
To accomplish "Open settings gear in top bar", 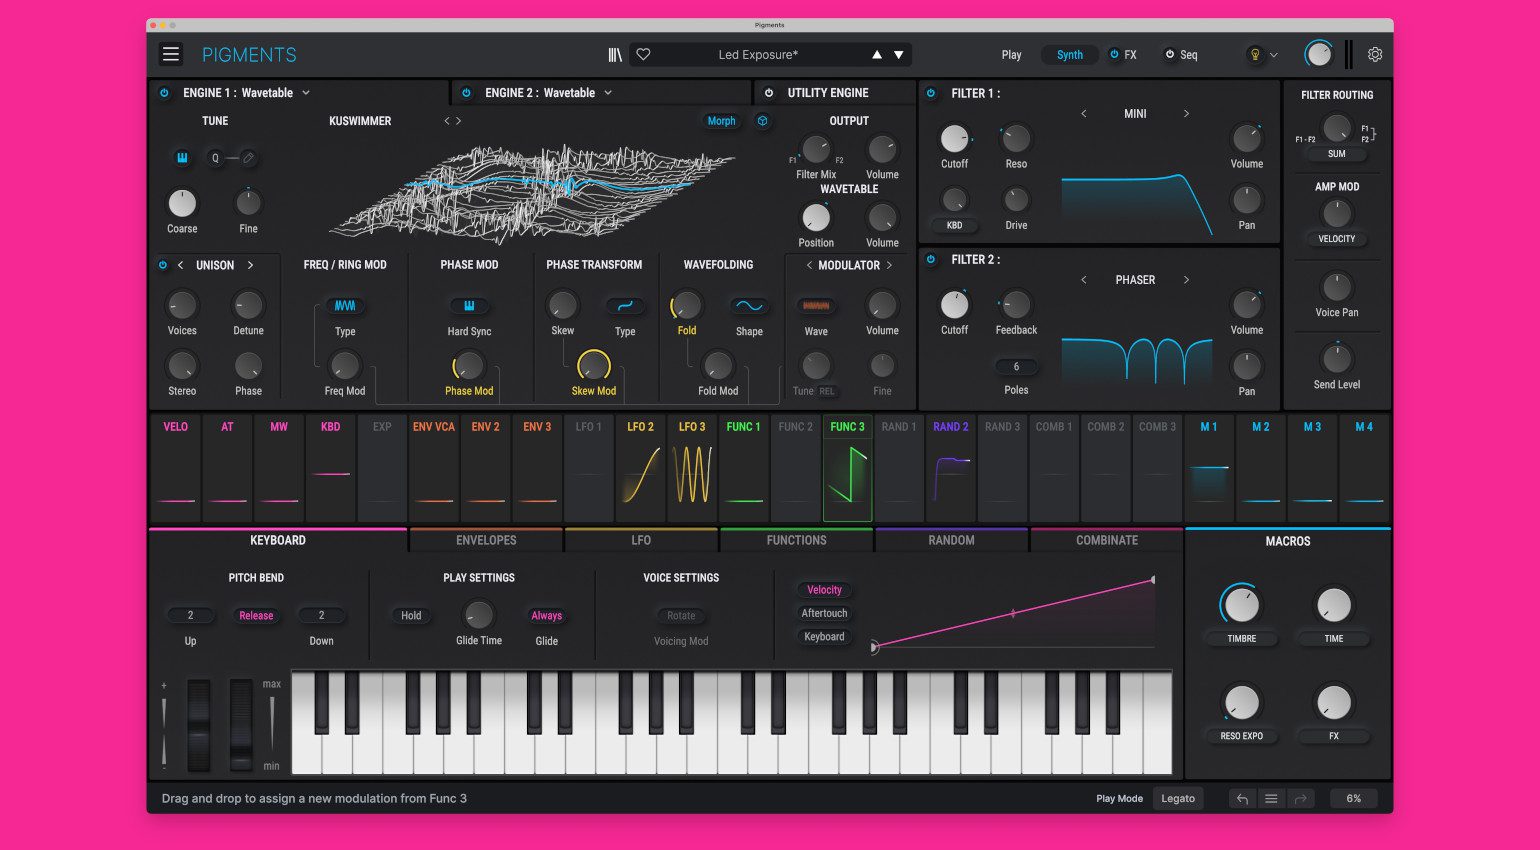I will click(1375, 55).
